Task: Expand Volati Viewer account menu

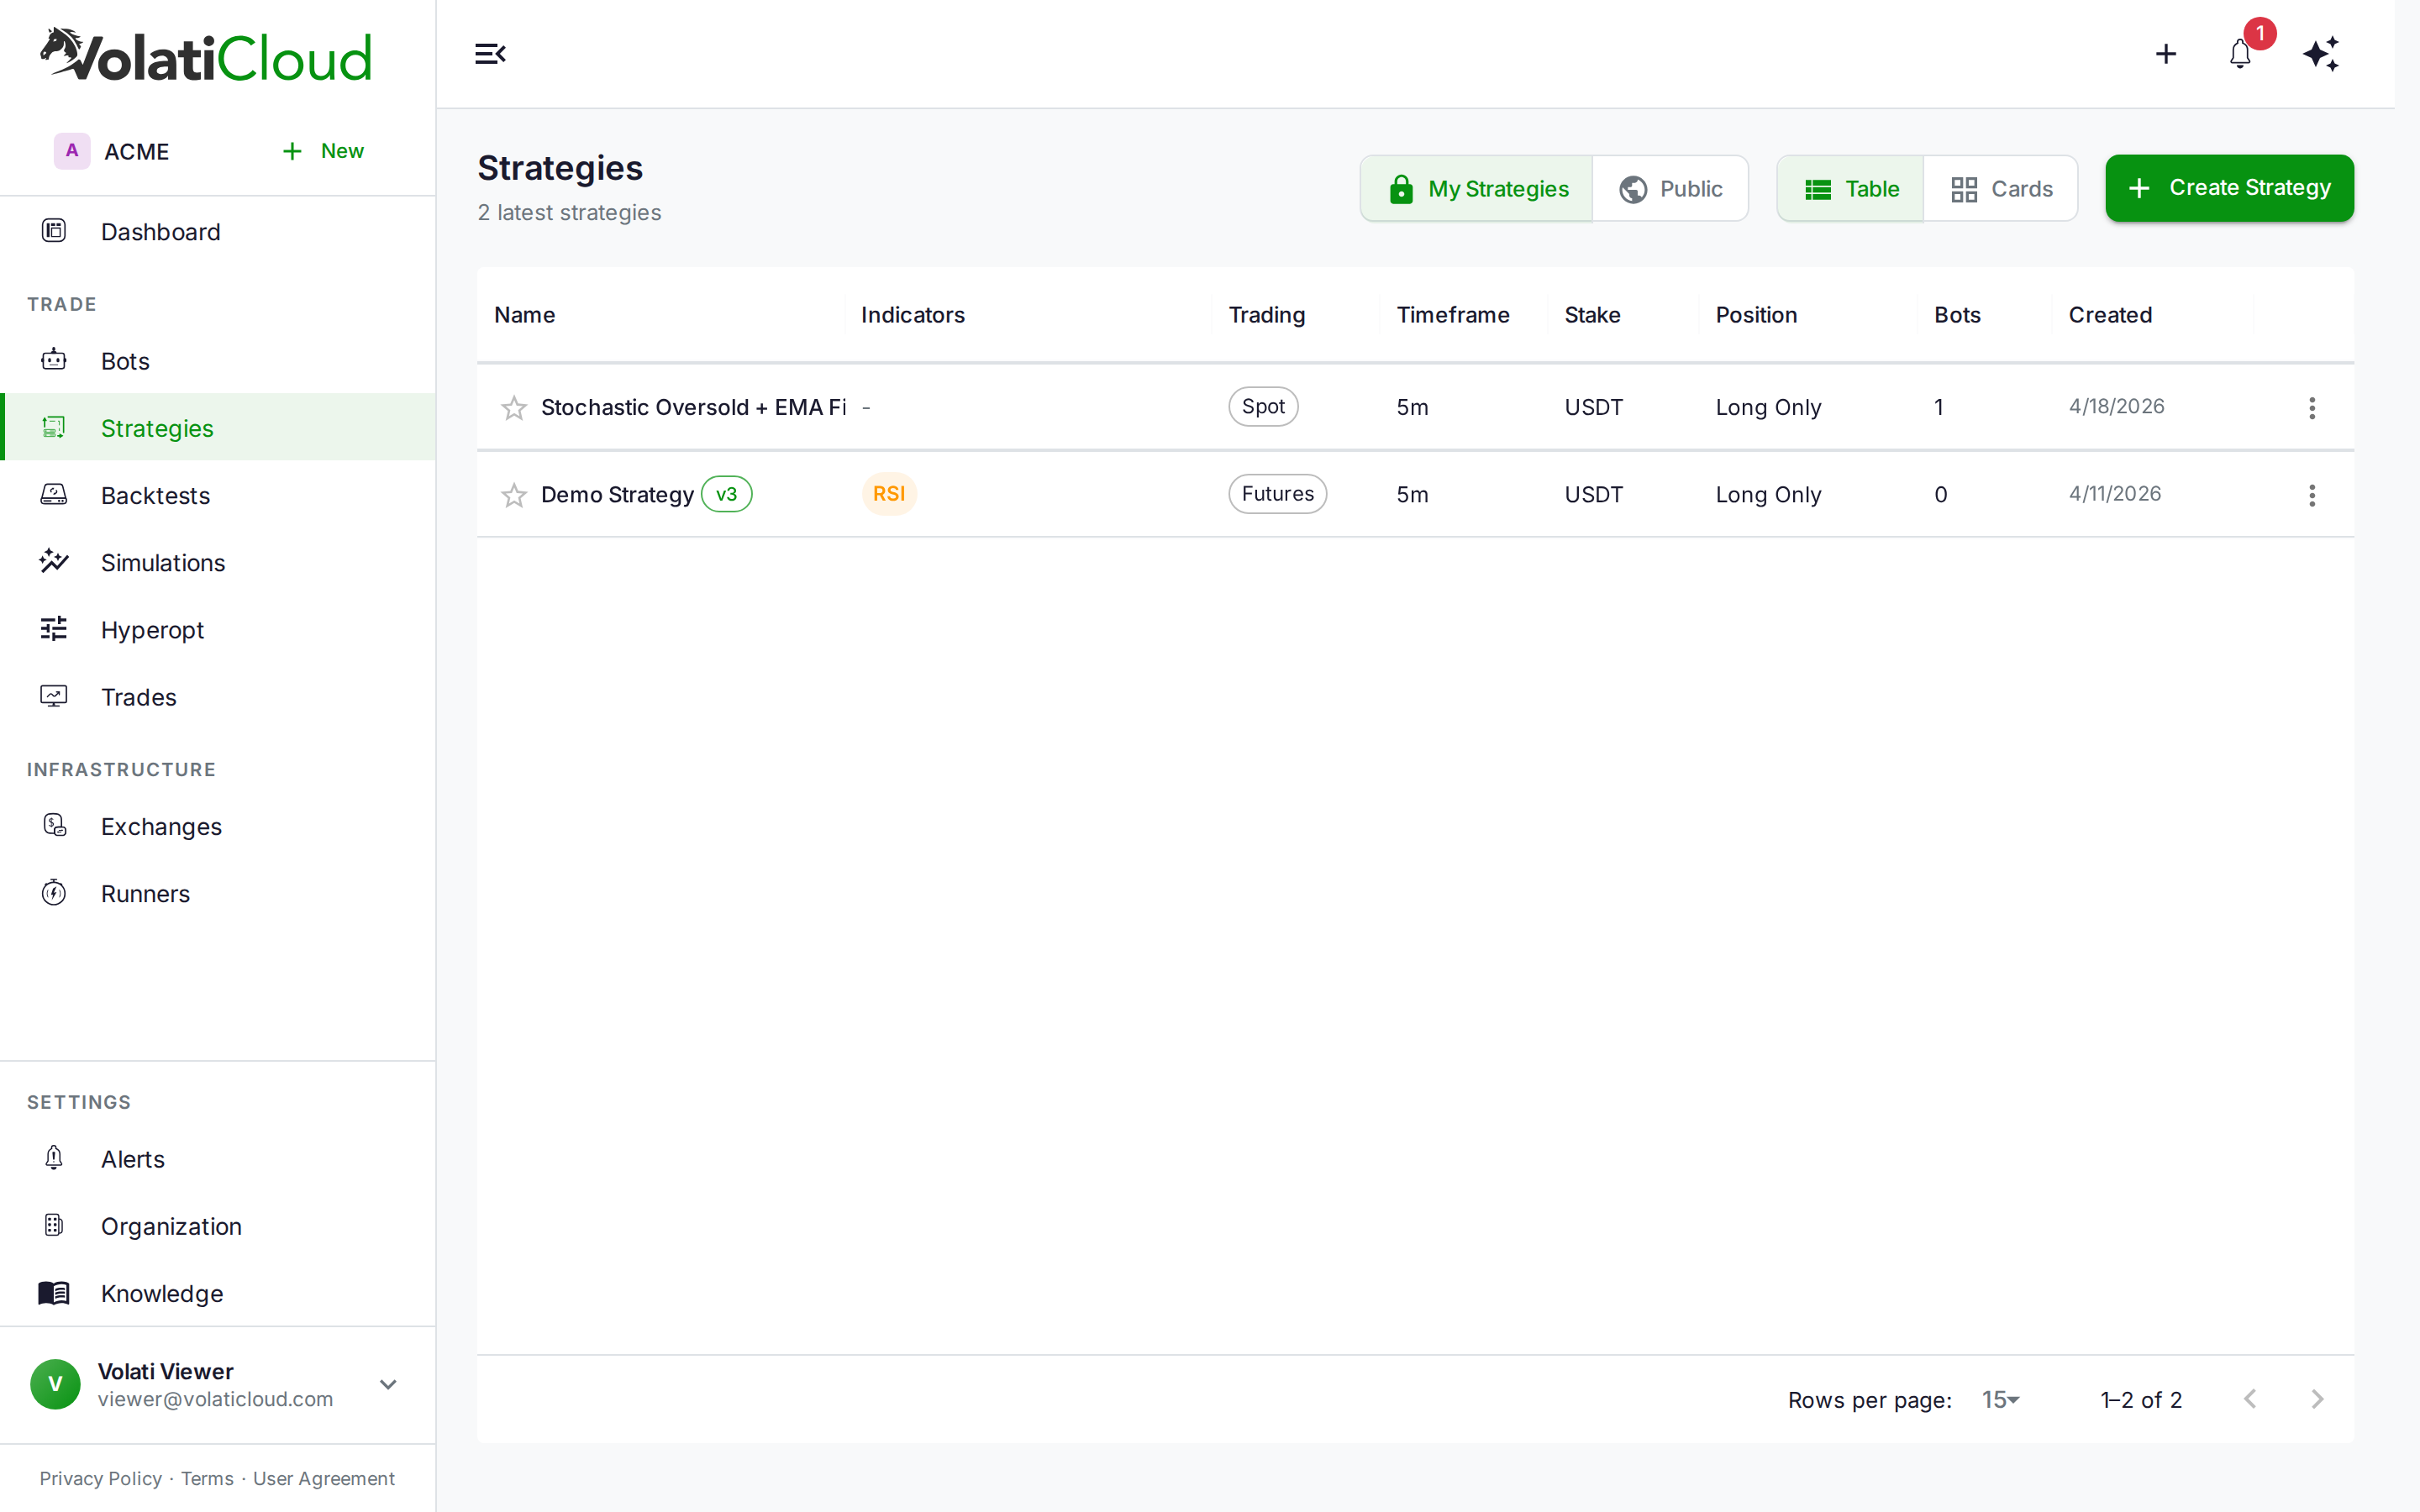Action: 388,1385
